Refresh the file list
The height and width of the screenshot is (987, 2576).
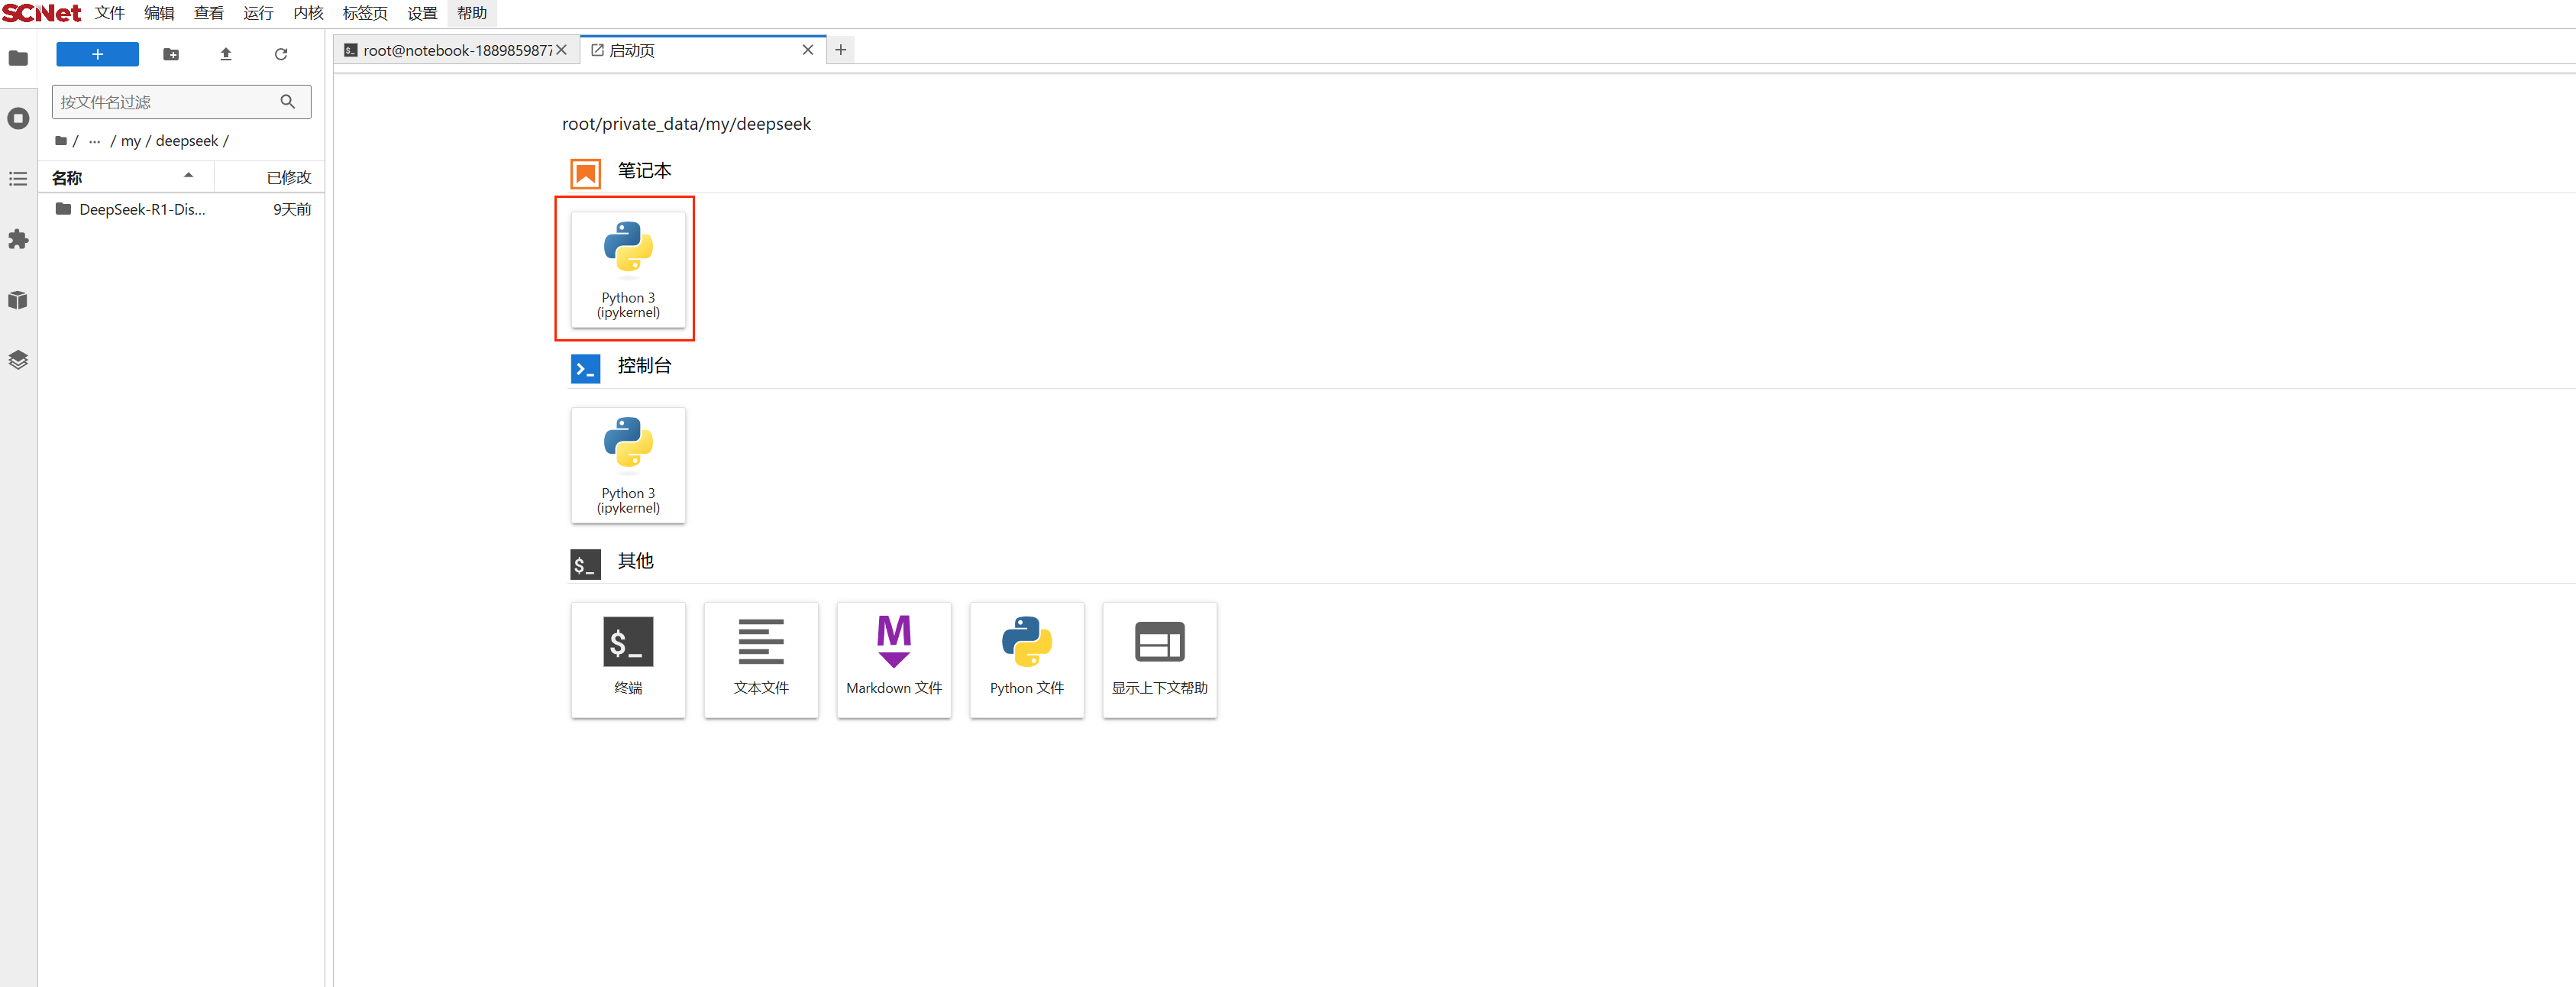pos(281,54)
